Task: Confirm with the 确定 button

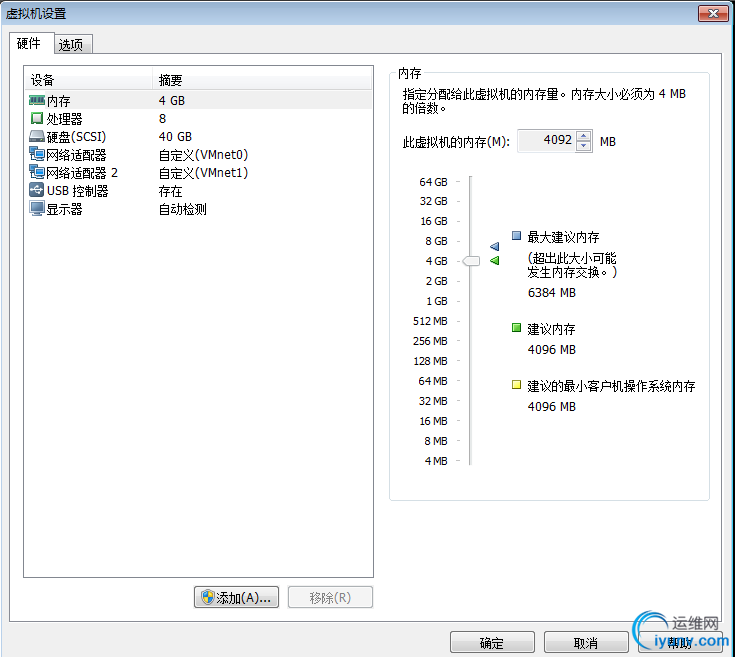Action: [x=492, y=642]
